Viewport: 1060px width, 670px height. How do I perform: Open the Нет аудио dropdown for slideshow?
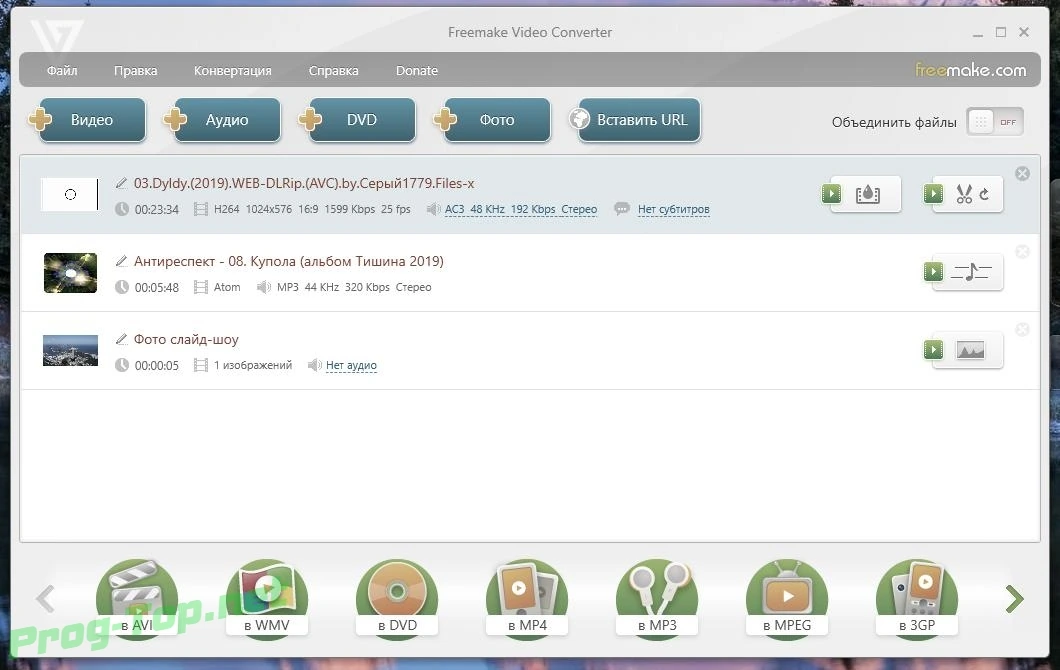tap(351, 365)
